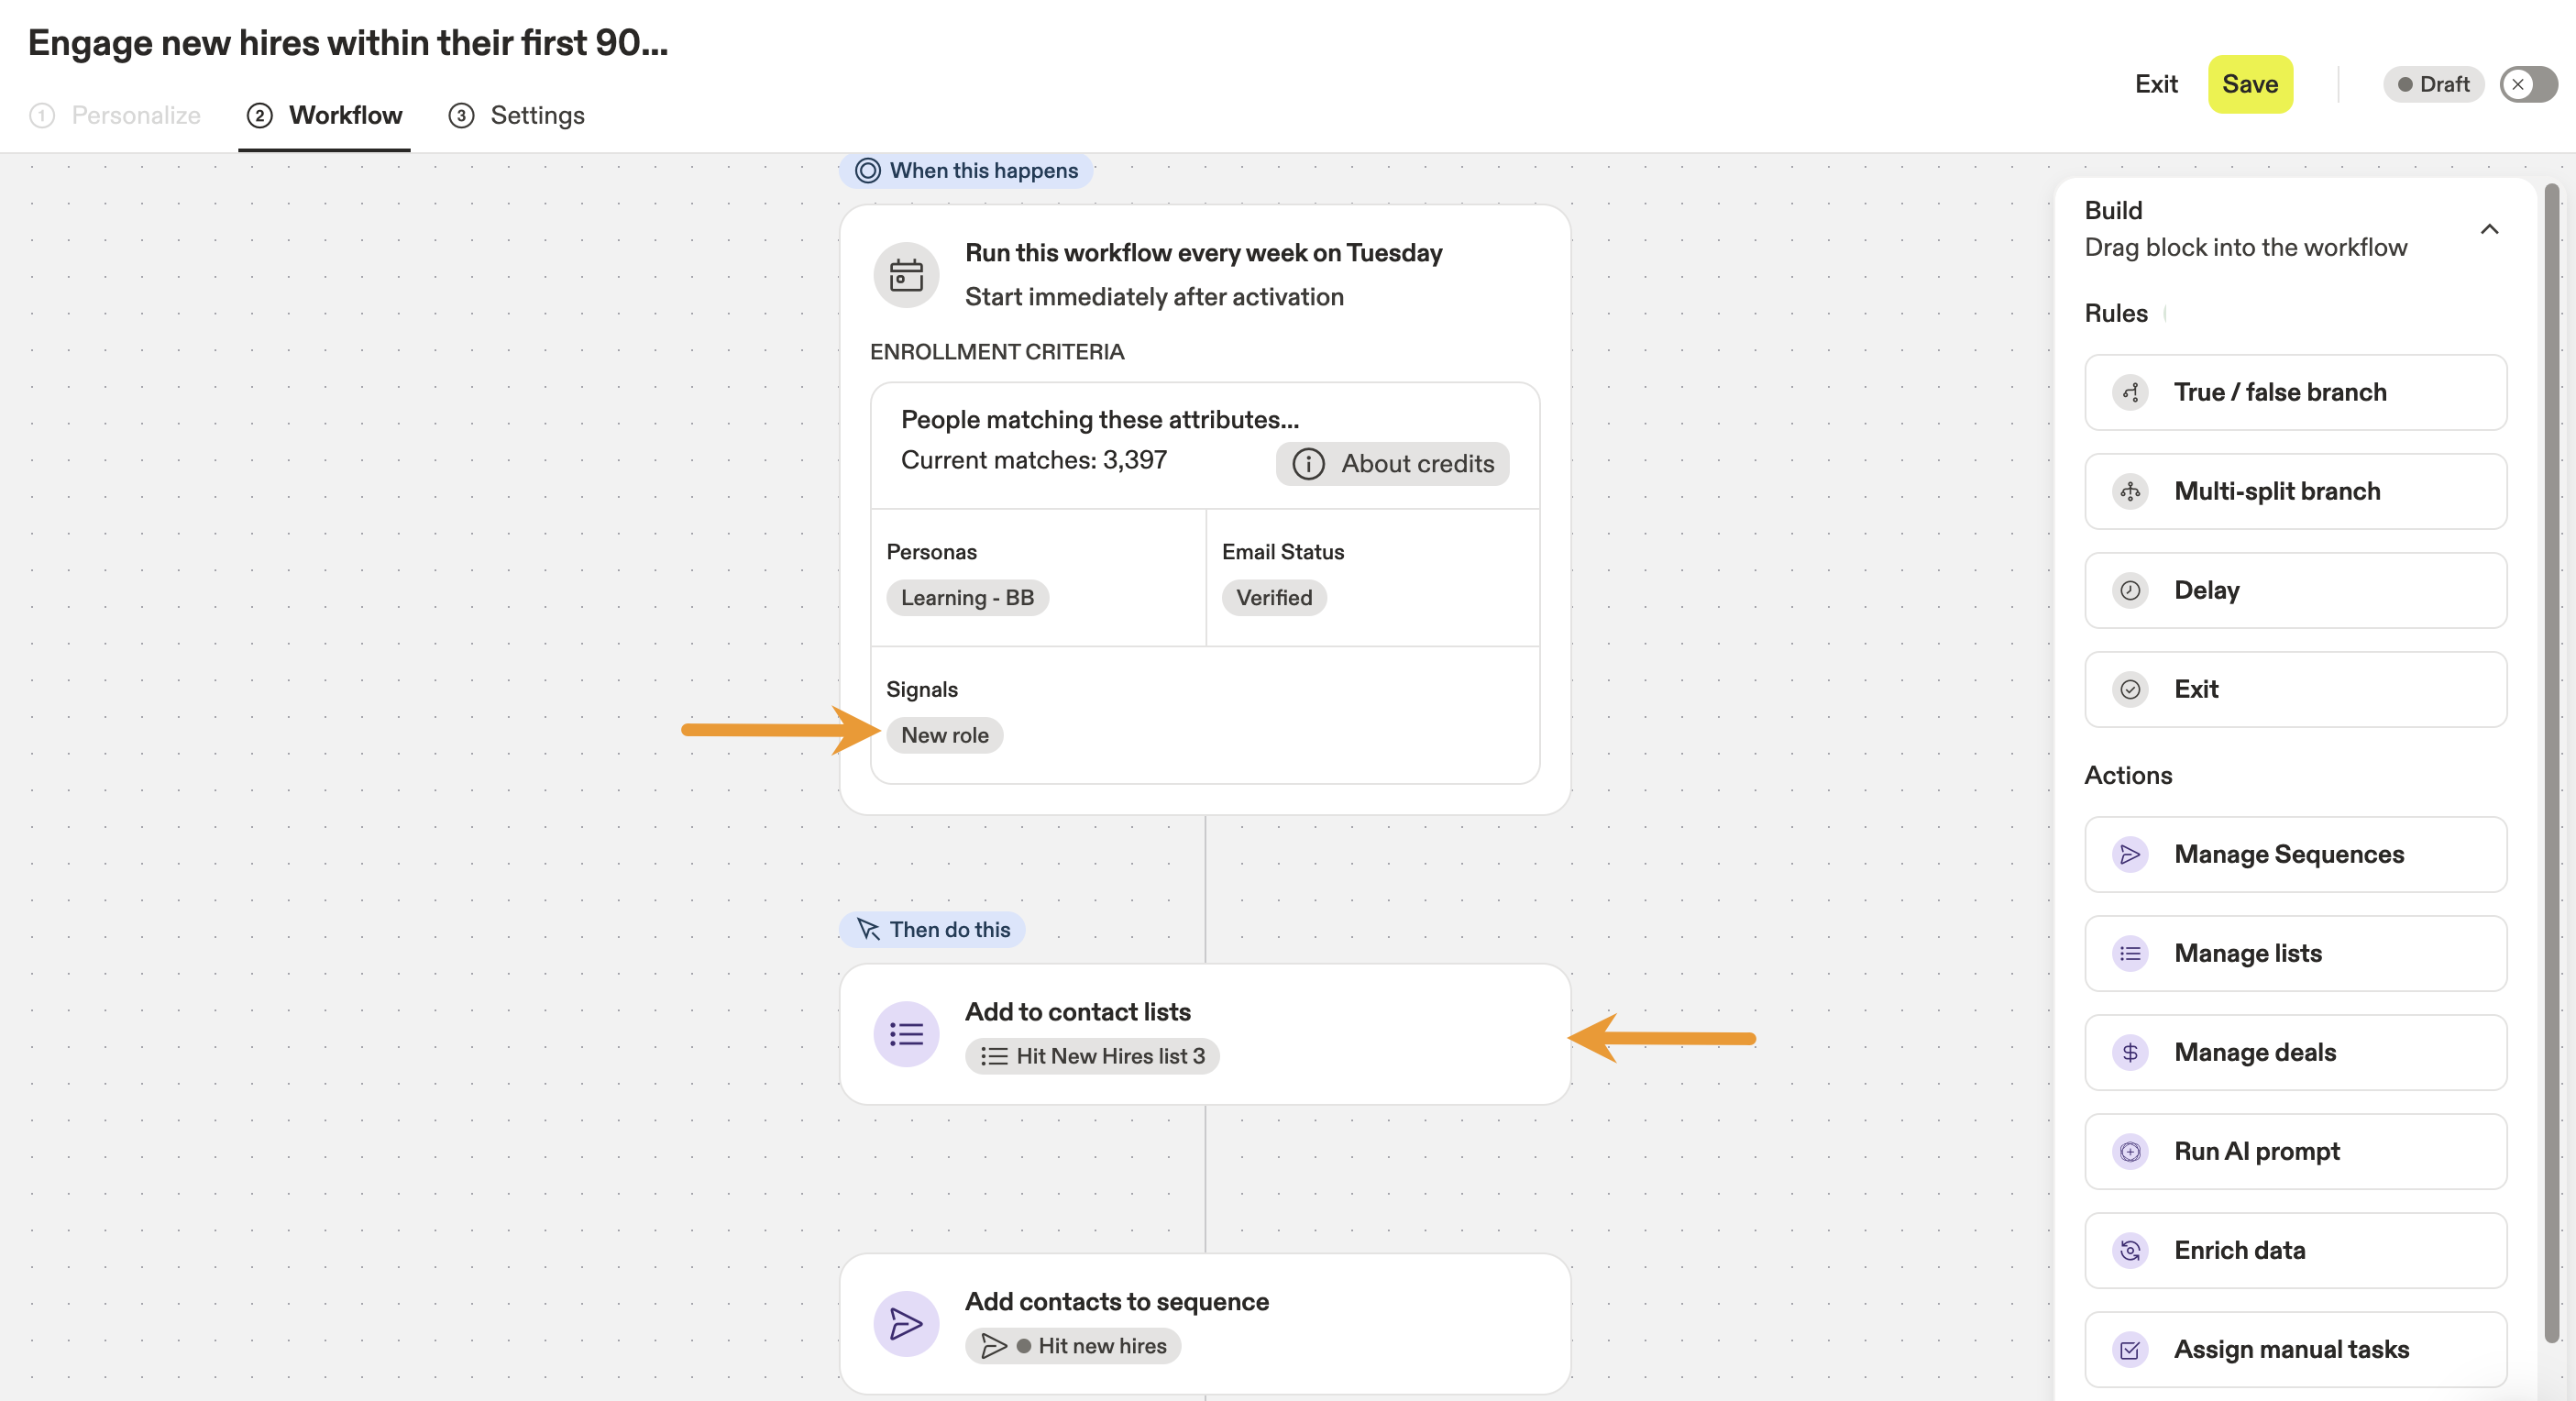Viewport: 2576px width, 1401px height.
Task: Click the Multi-split branch icon
Action: (x=2130, y=491)
